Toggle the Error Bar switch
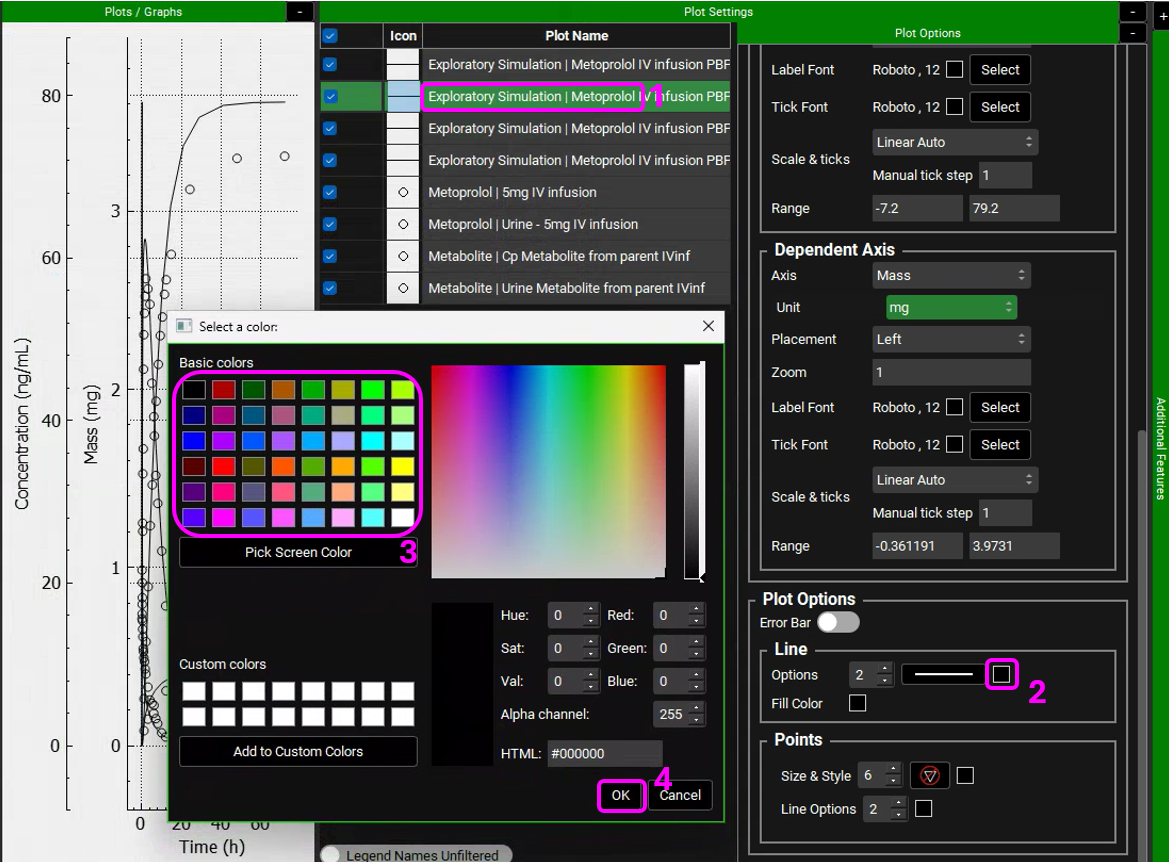 (x=838, y=622)
